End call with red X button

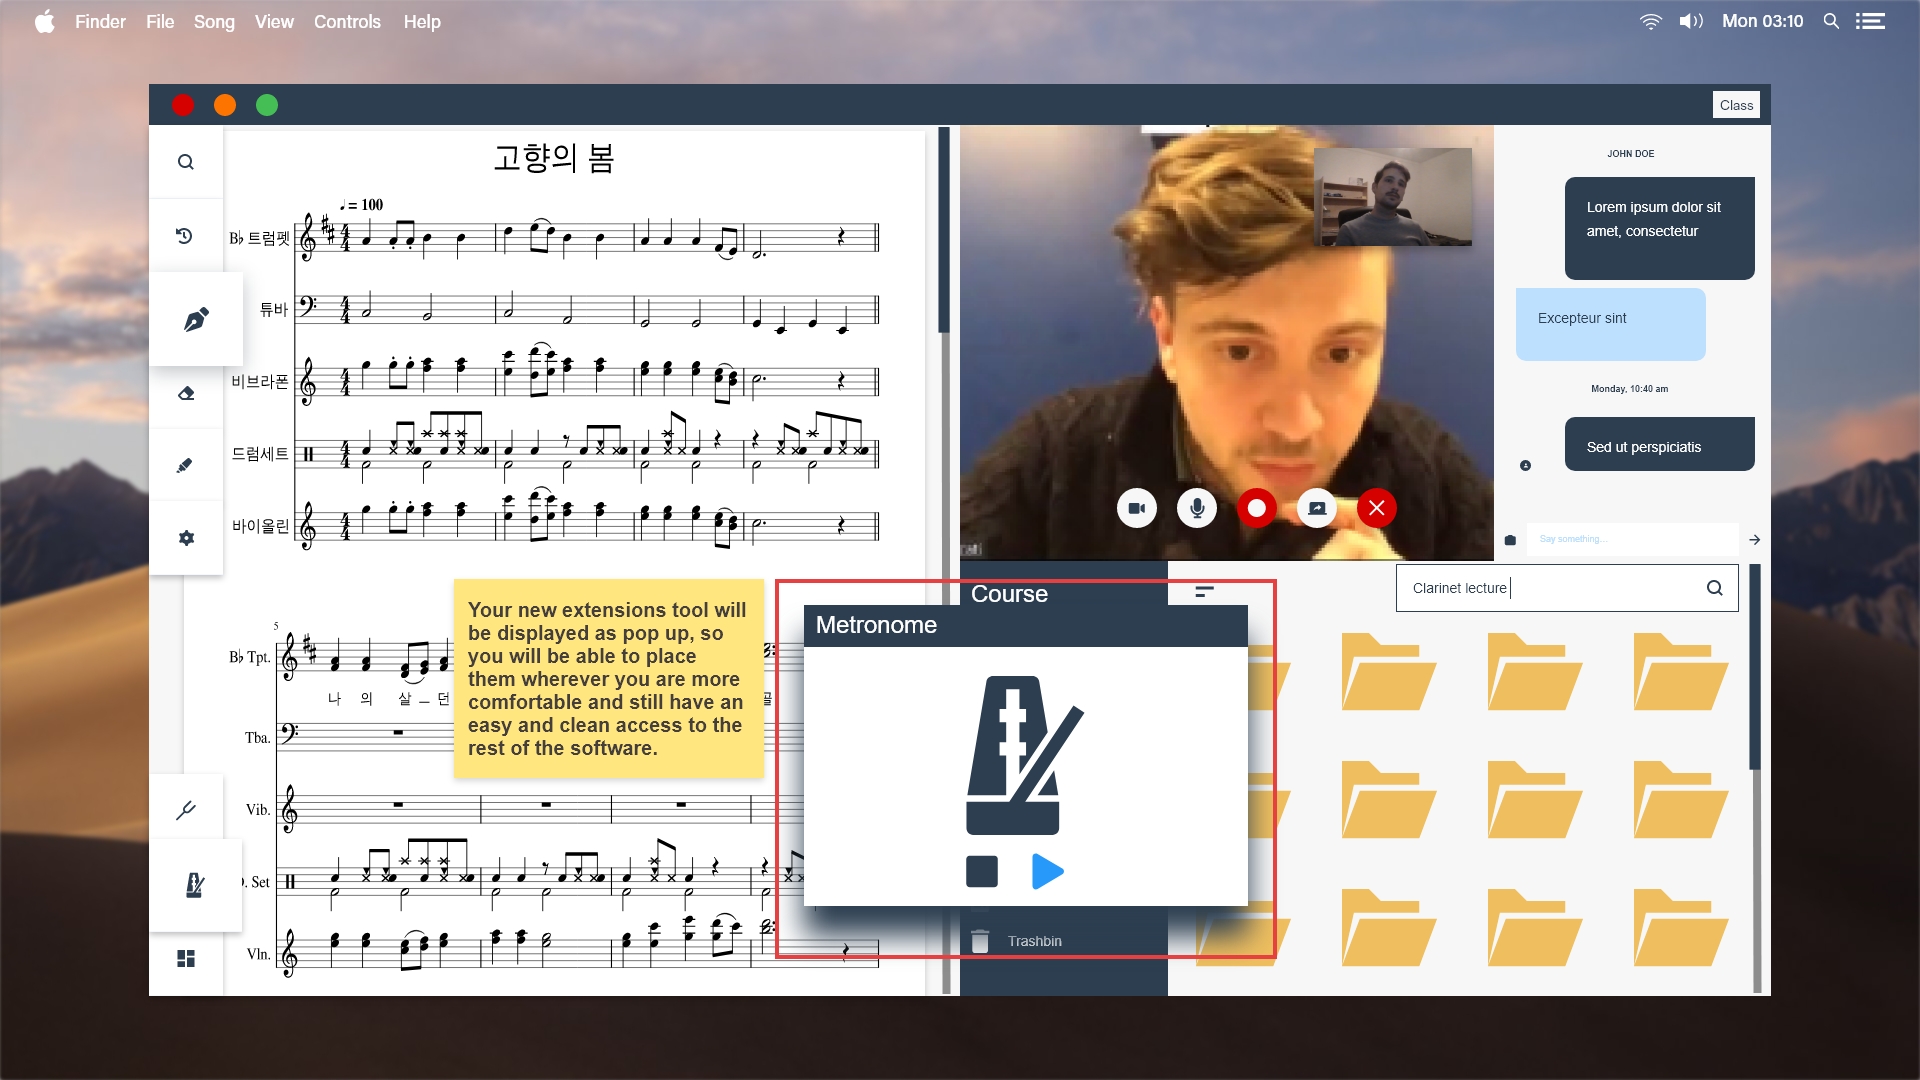[x=1377, y=508]
